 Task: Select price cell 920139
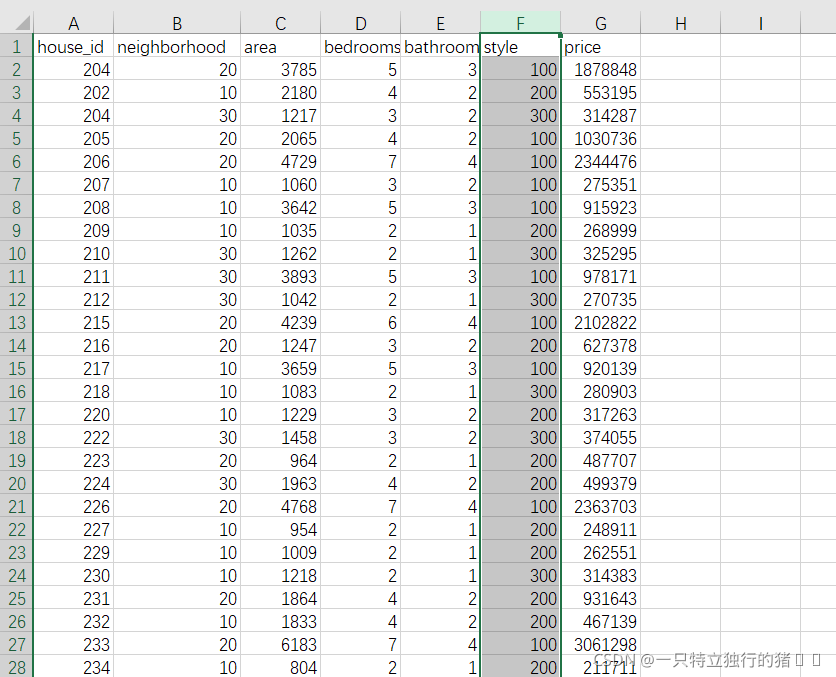[x=600, y=368]
